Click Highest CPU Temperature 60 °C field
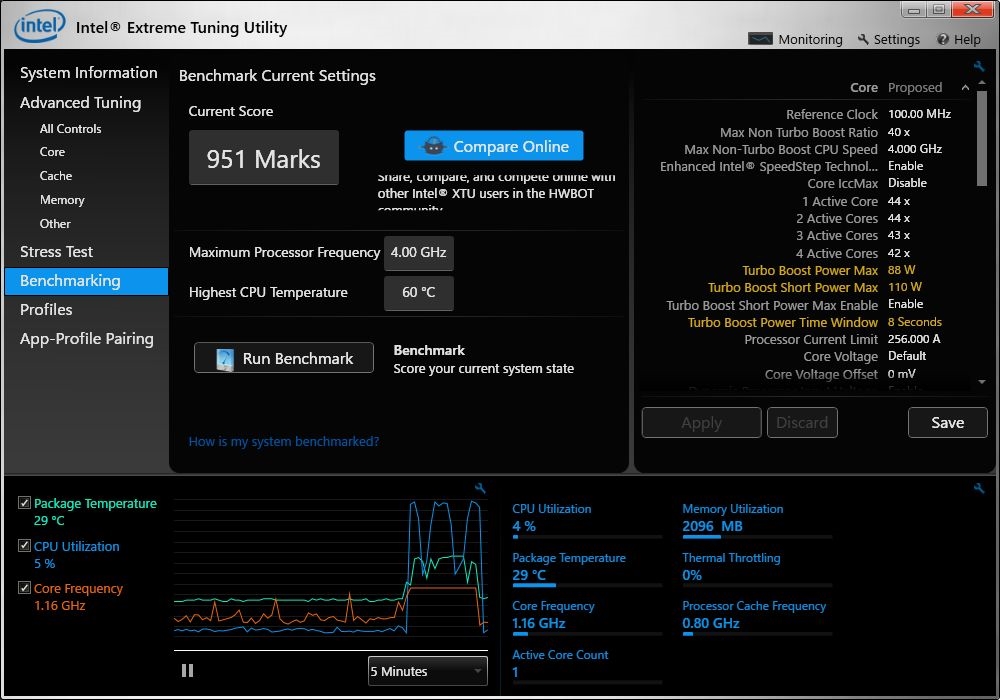Image resolution: width=1000 pixels, height=700 pixels. pos(418,293)
